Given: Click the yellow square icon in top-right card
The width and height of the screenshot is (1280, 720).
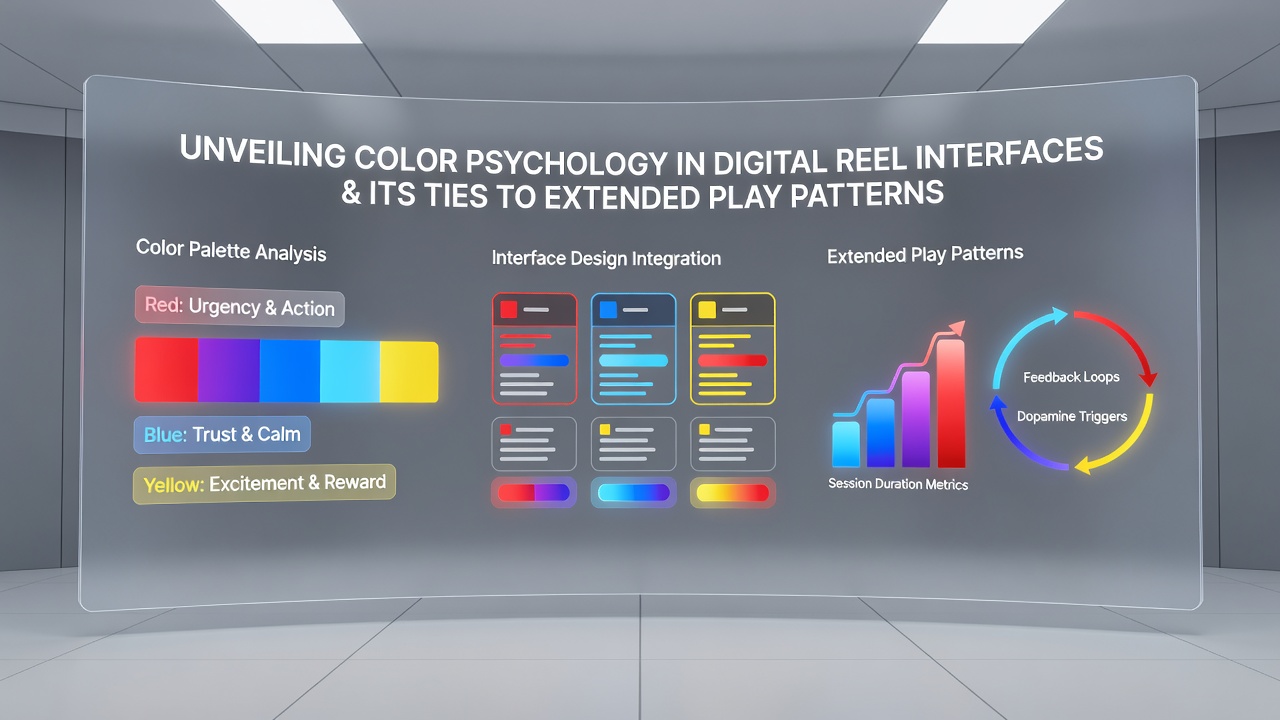Looking at the screenshot, I should [x=707, y=310].
